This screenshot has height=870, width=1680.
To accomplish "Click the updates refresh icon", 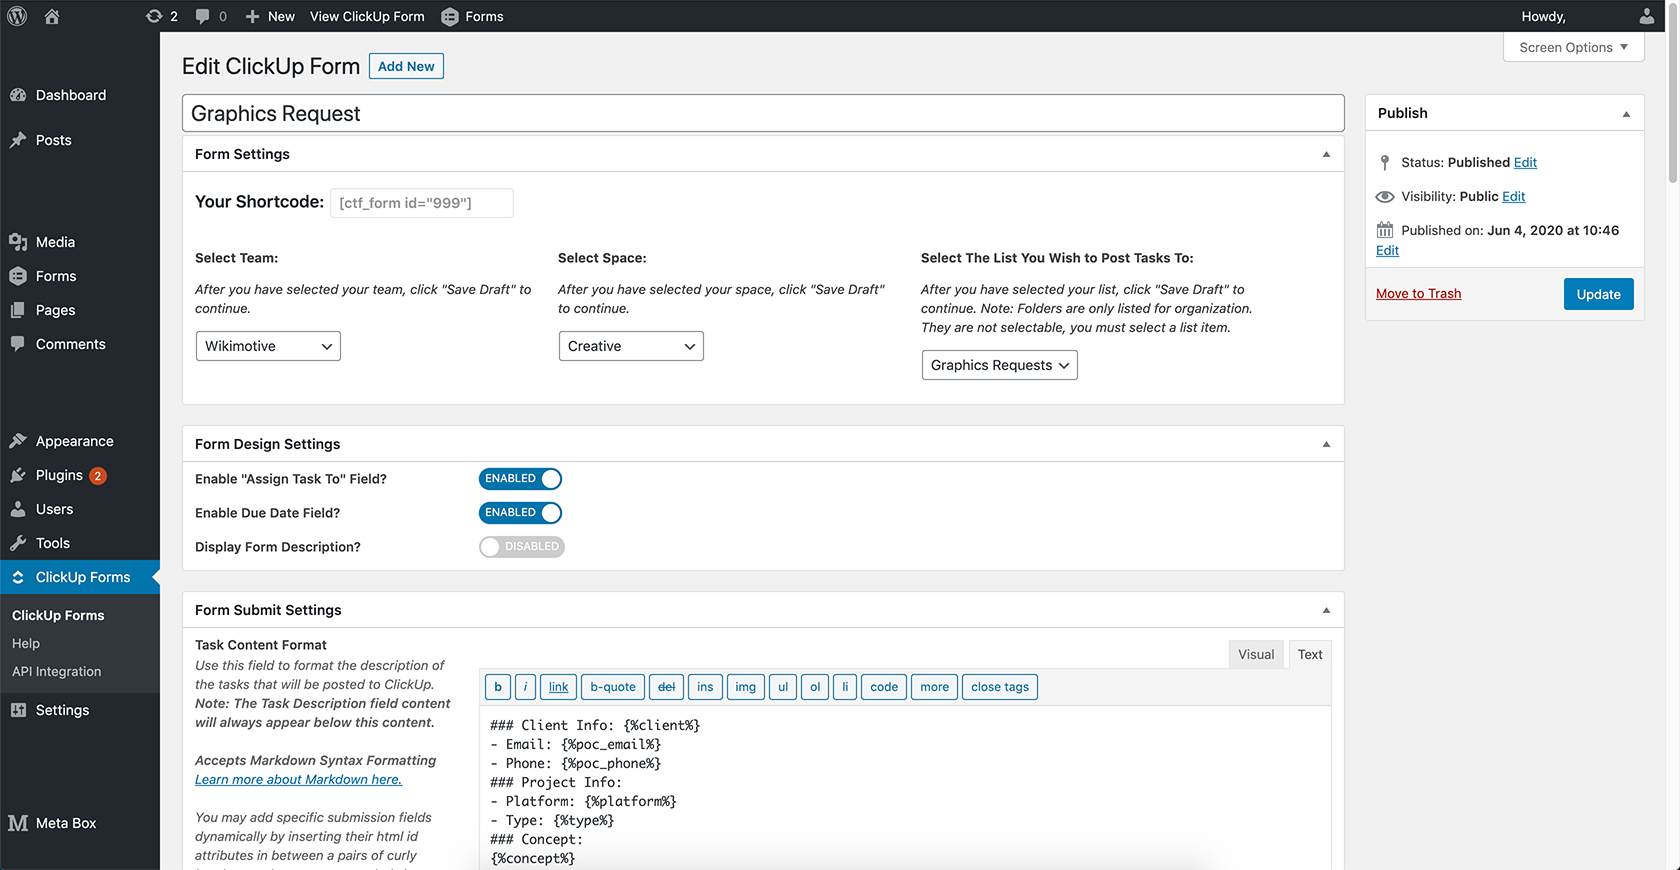I will pos(154,16).
